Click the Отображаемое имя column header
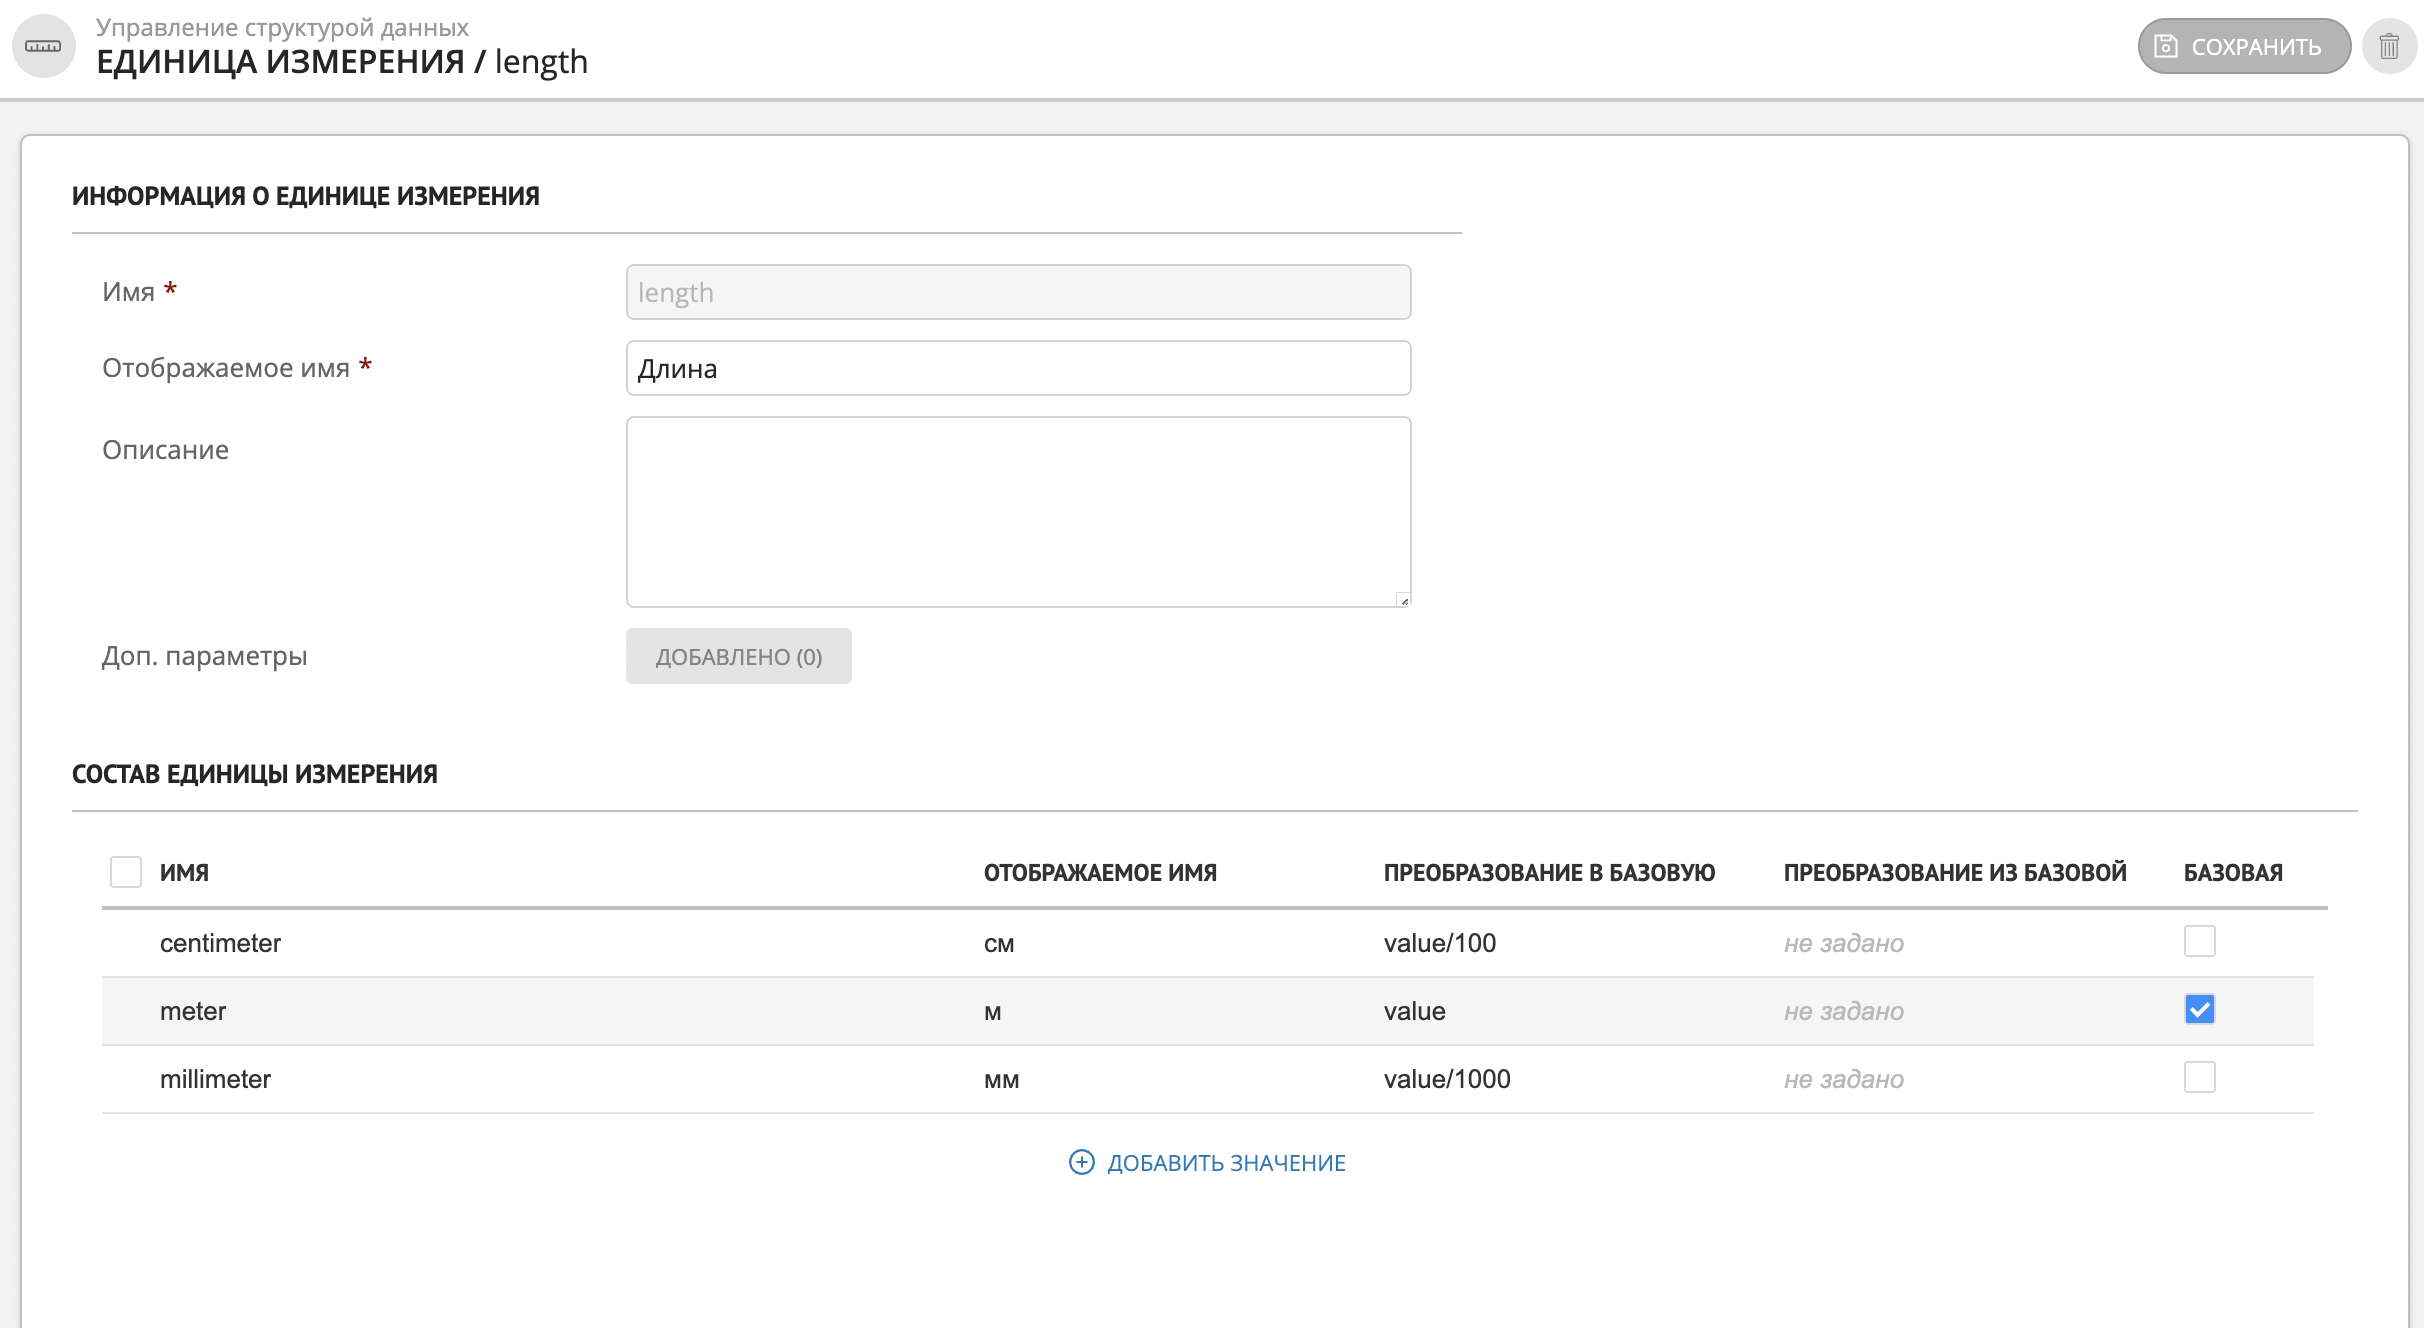2424x1328 pixels. 1100,873
